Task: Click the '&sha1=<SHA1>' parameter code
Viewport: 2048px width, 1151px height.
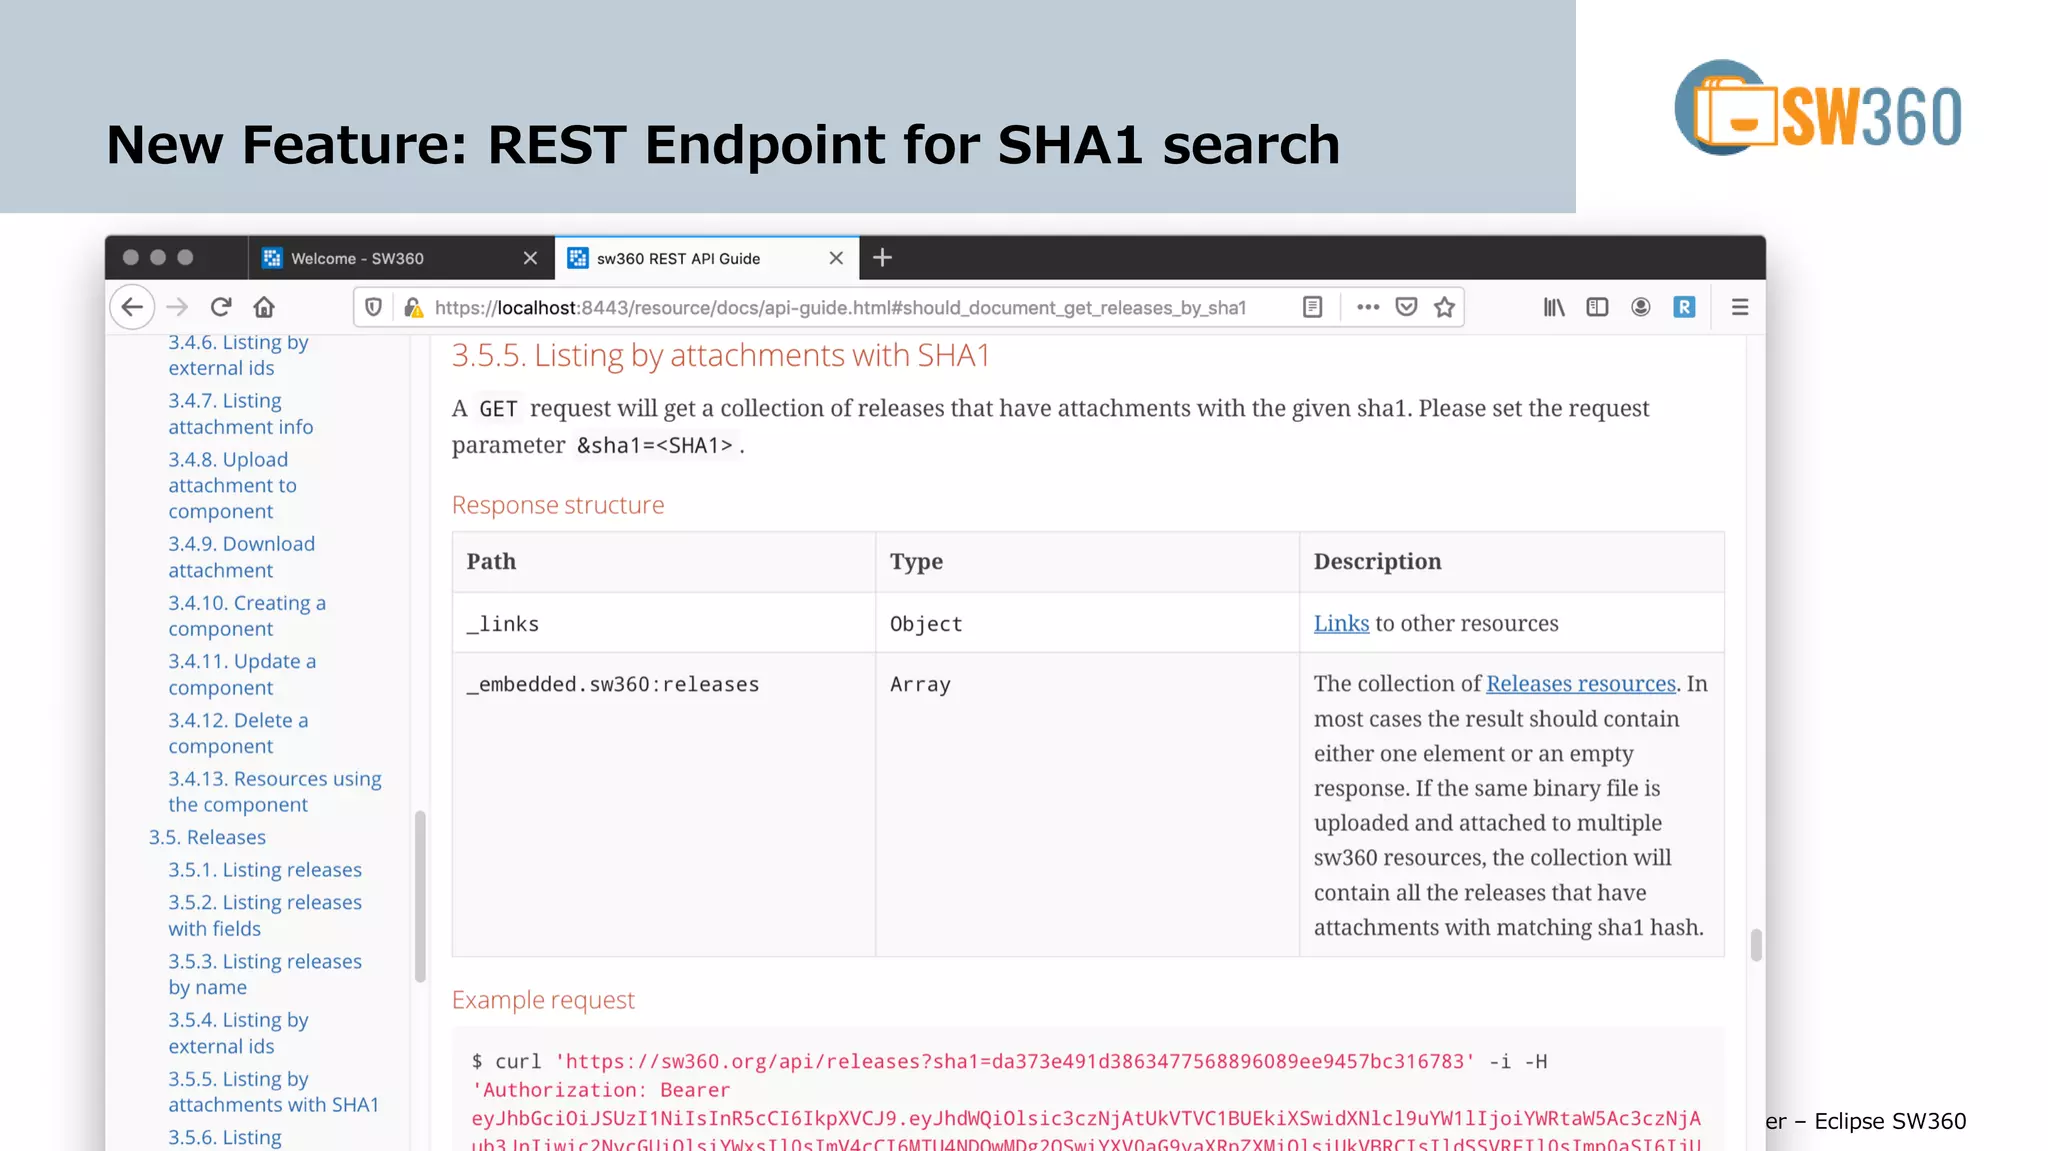Action: [x=655, y=445]
